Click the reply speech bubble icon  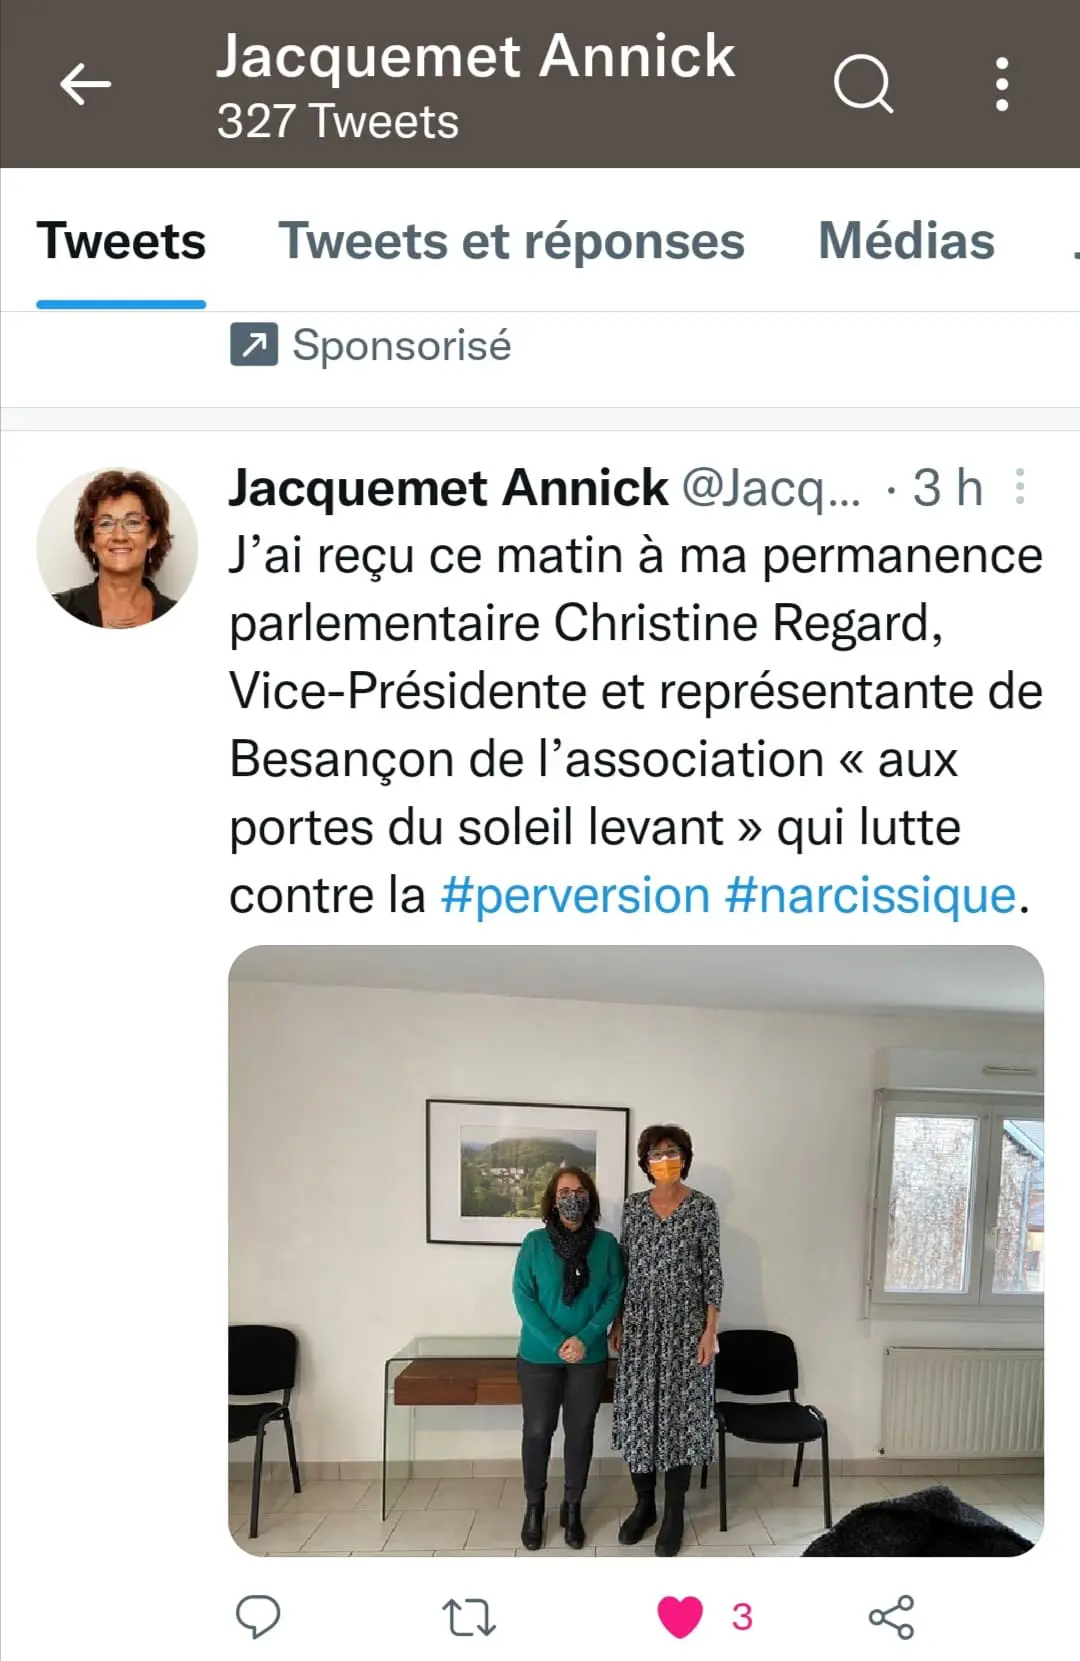coord(258,1617)
